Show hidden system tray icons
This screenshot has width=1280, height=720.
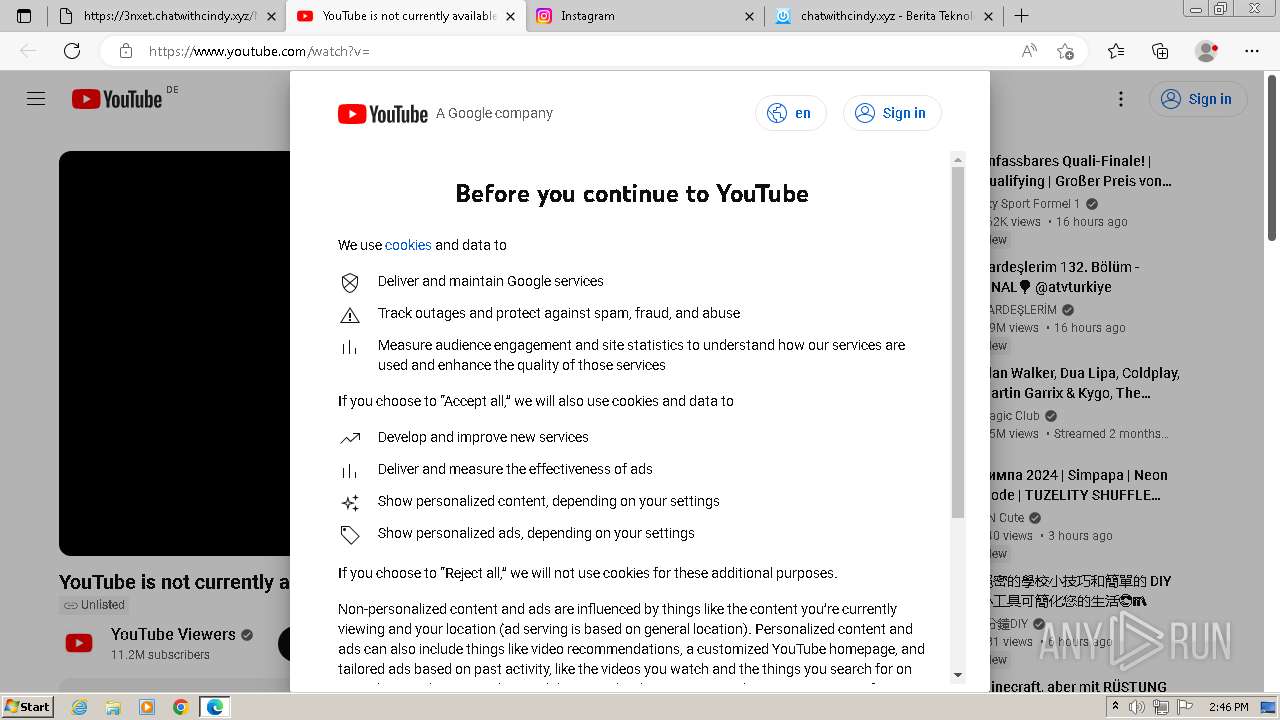(1116, 707)
